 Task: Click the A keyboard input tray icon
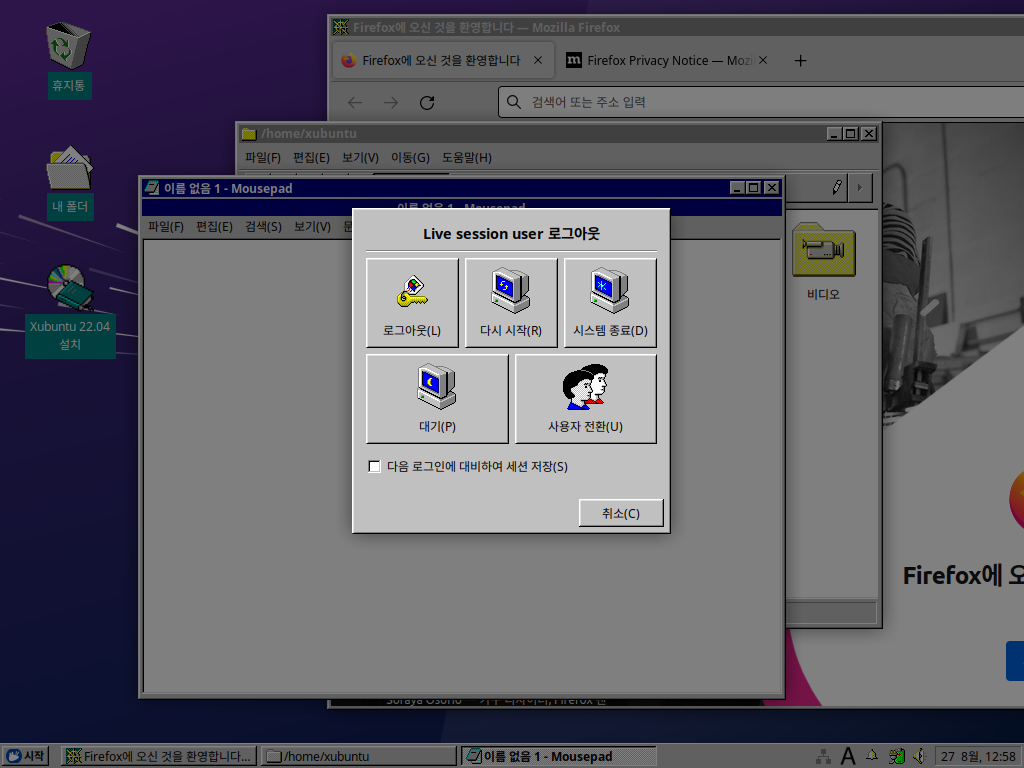point(848,756)
